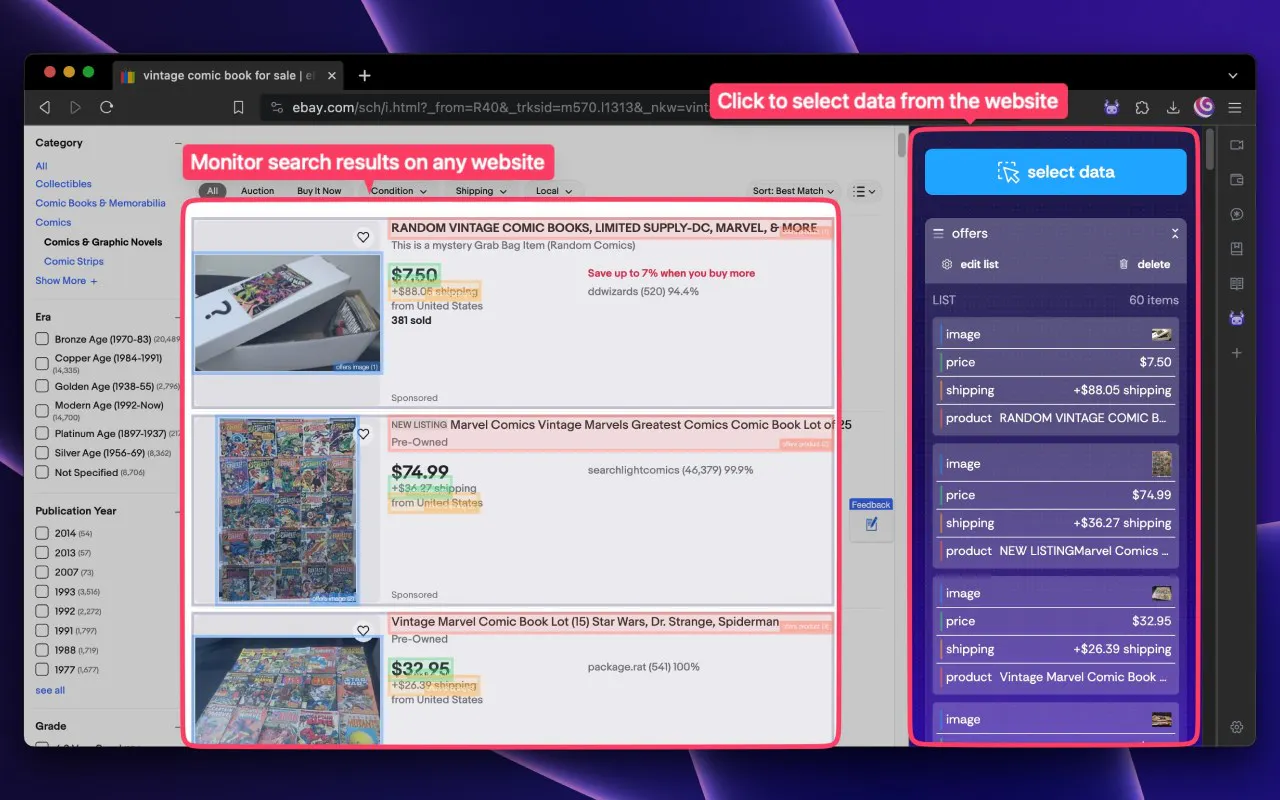This screenshot has width=1280, height=800.
Task: Open the tab list chevron in title bar
Action: 1233,76
